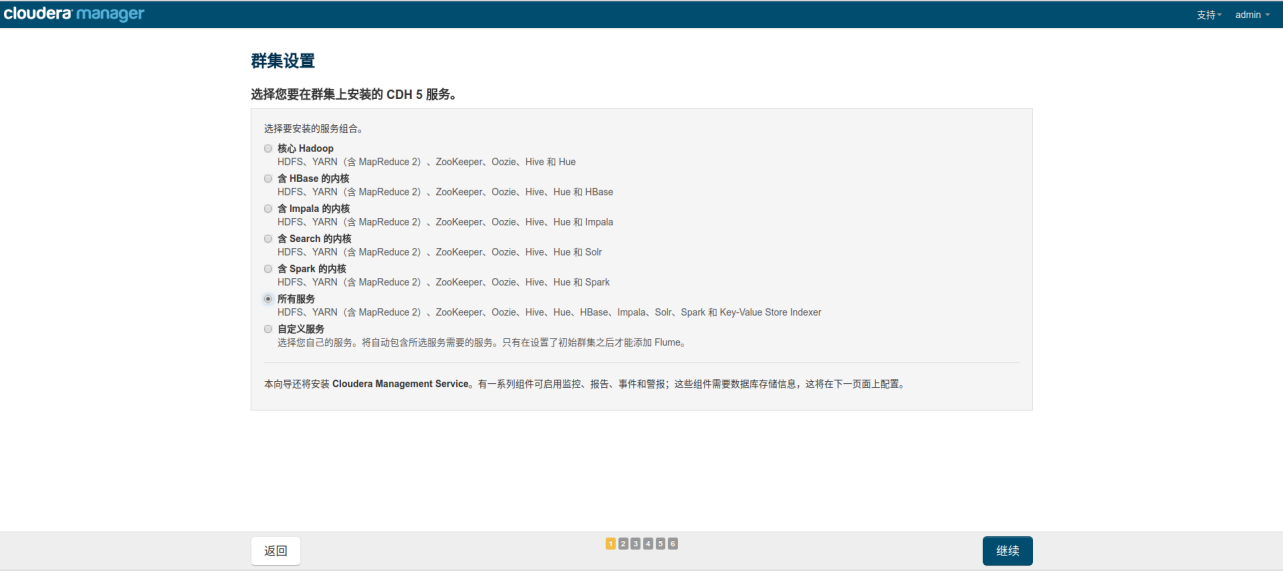Select the 核心 Hadoop radio button
This screenshot has height=571, width=1283.
click(268, 148)
